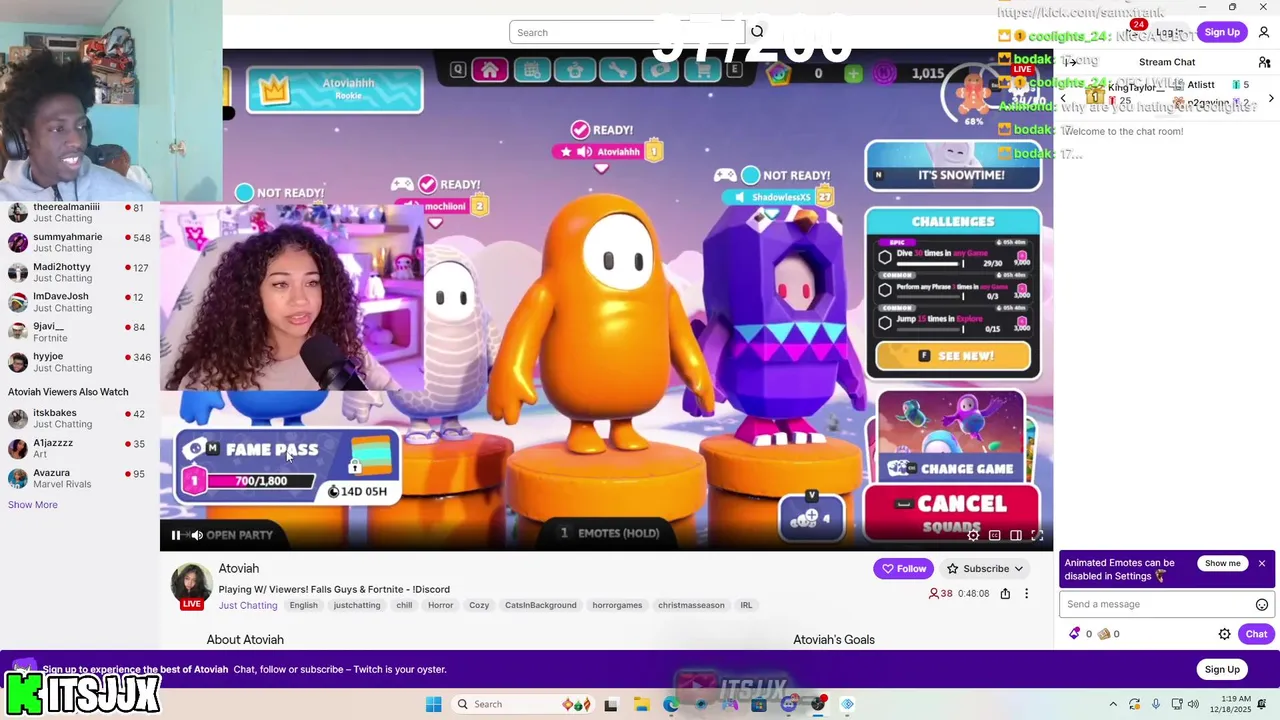Select the IRL tag
Screen dimensions: 1280x720
click(746, 605)
